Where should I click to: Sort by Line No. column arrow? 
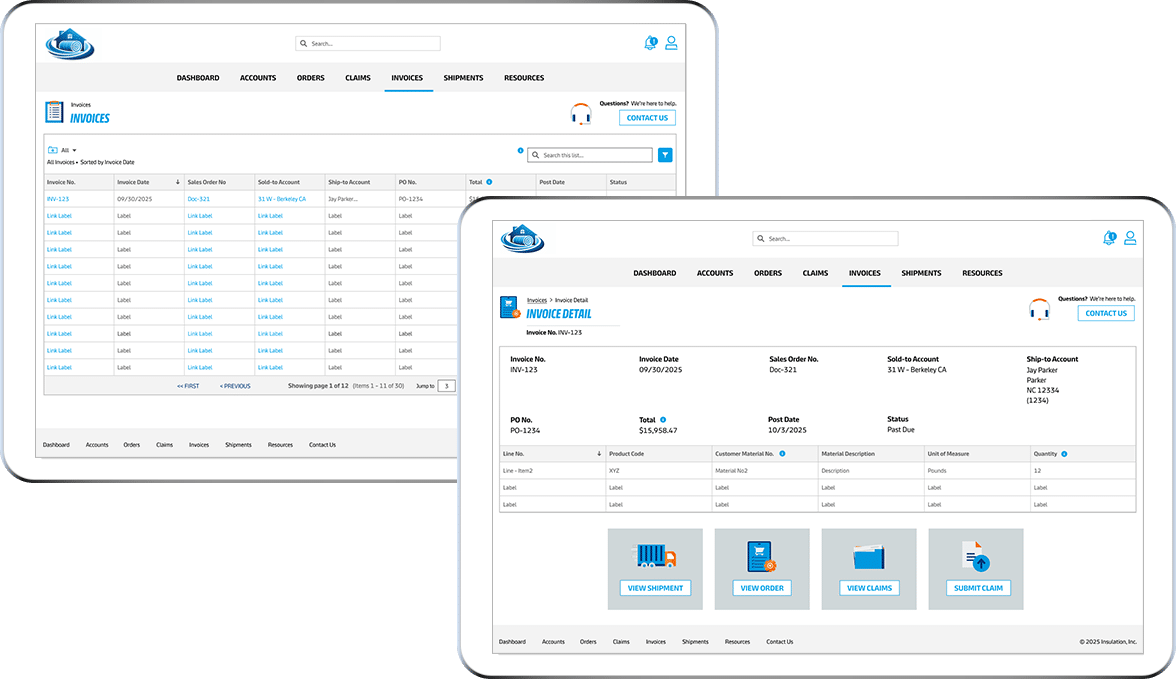coord(599,454)
